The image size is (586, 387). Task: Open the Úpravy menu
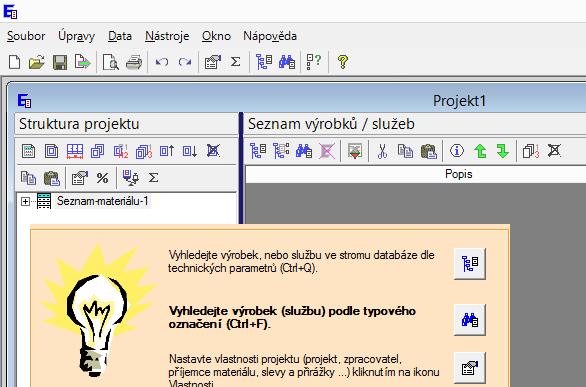pyautogui.click(x=76, y=36)
